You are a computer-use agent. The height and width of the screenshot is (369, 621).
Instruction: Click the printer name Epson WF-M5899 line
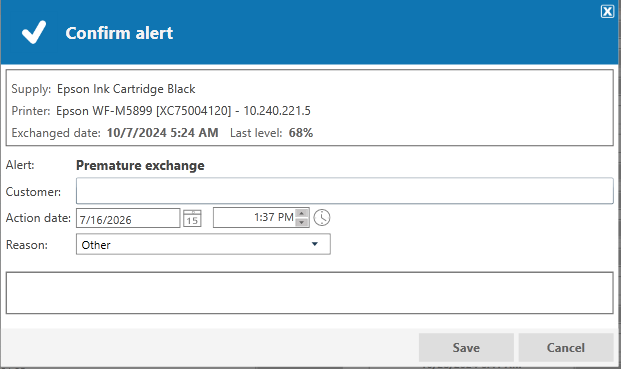pyautogui.click(x=183, y=111)
